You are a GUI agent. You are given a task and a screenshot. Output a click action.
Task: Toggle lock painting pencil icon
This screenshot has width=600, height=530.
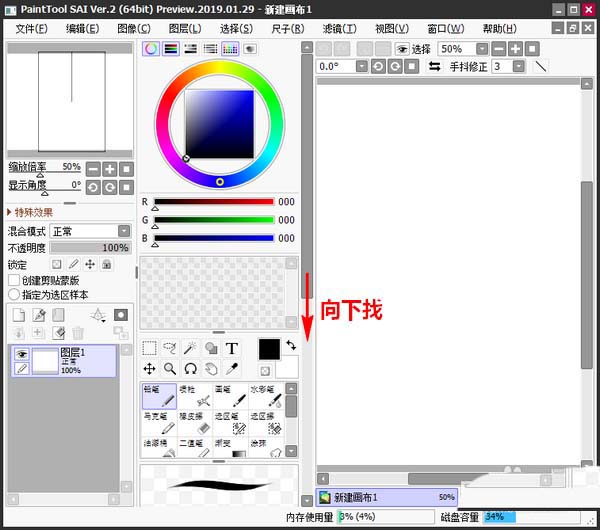[x=73, y=264]
